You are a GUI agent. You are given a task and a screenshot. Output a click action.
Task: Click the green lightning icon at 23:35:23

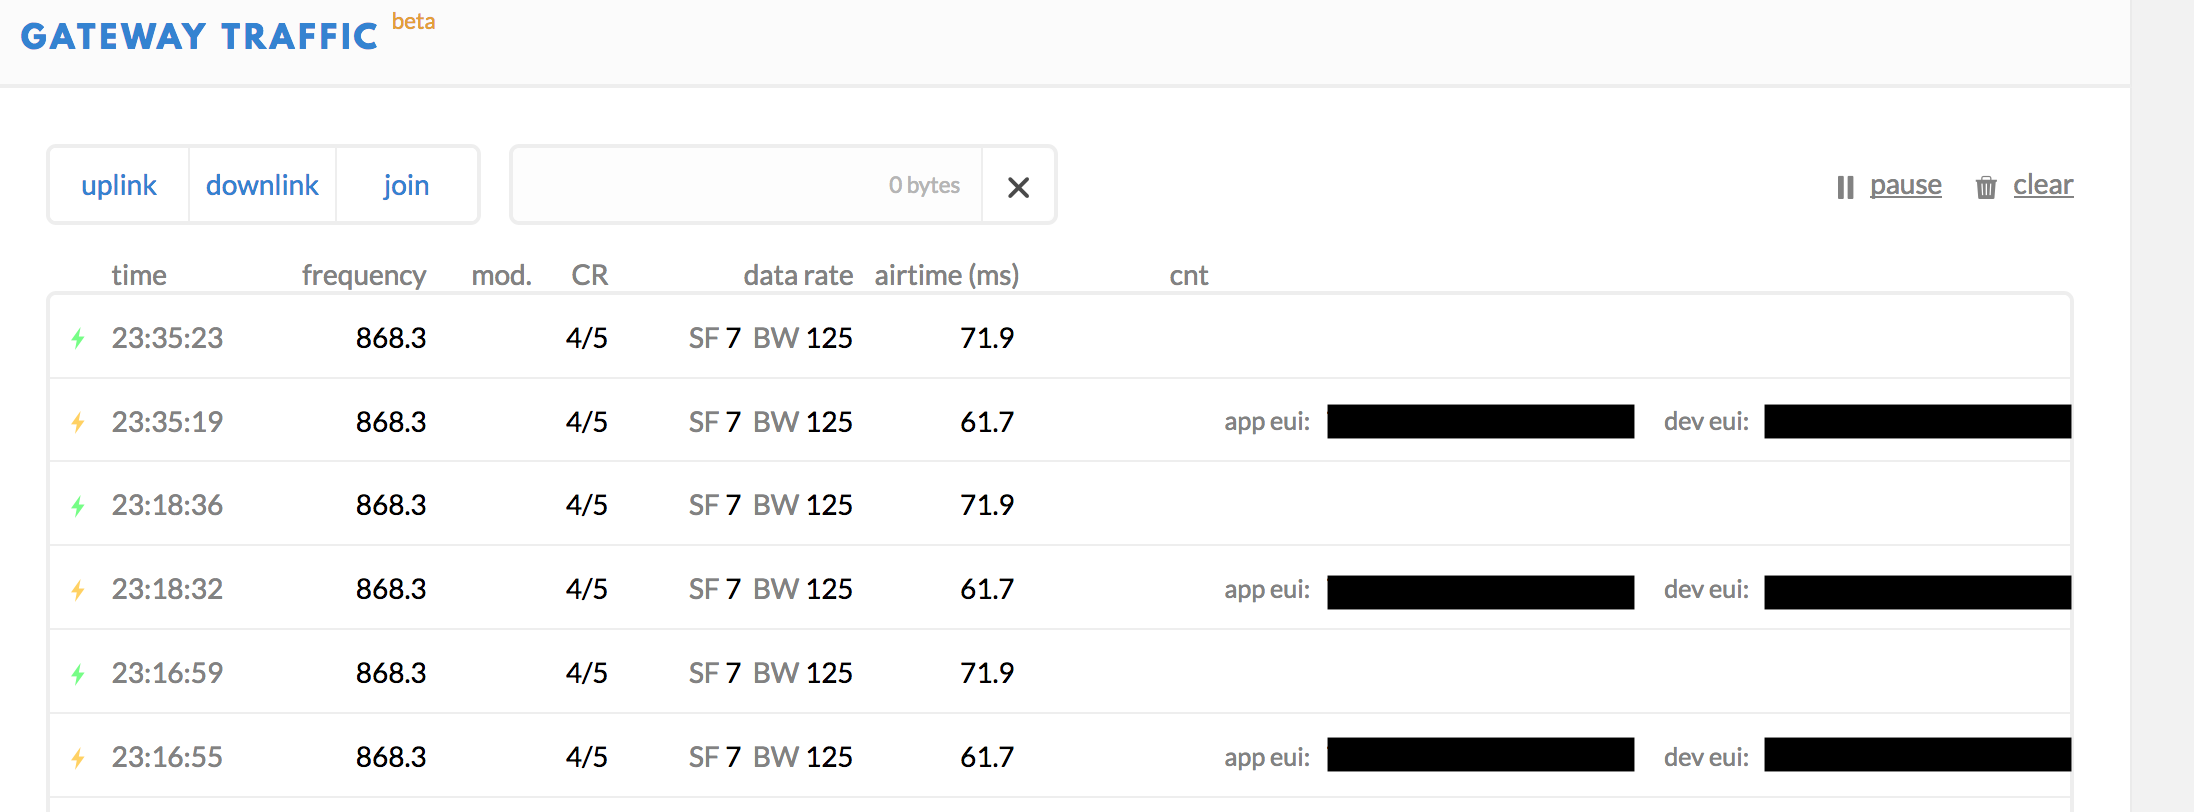pyautogui.click(x=78, y=339)
